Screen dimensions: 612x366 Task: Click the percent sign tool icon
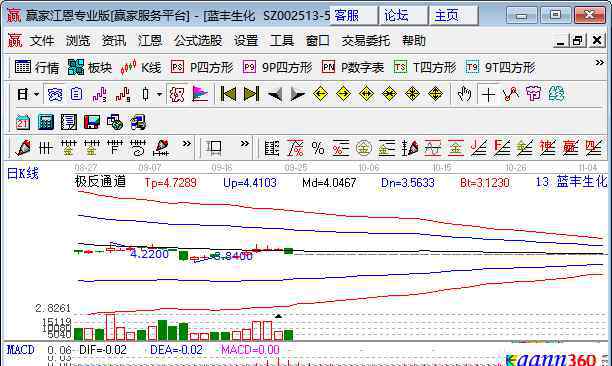click(318, 148)
